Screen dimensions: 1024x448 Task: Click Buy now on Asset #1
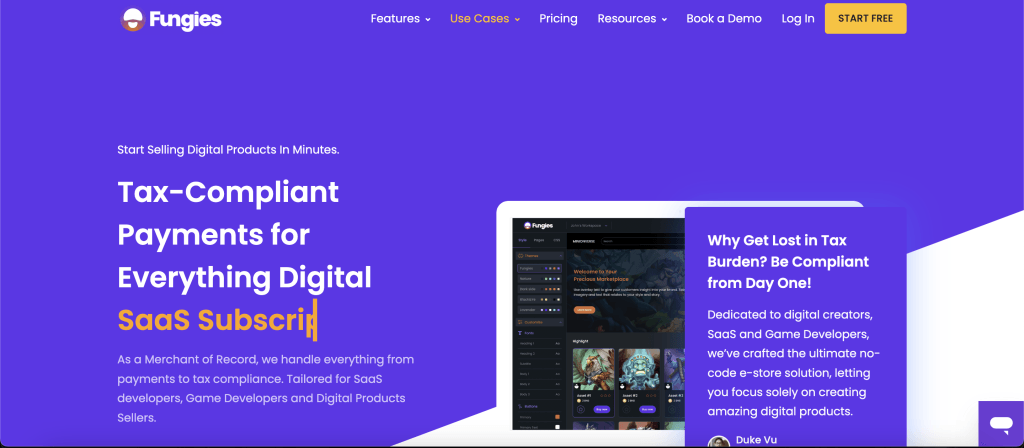pos(601,409)
